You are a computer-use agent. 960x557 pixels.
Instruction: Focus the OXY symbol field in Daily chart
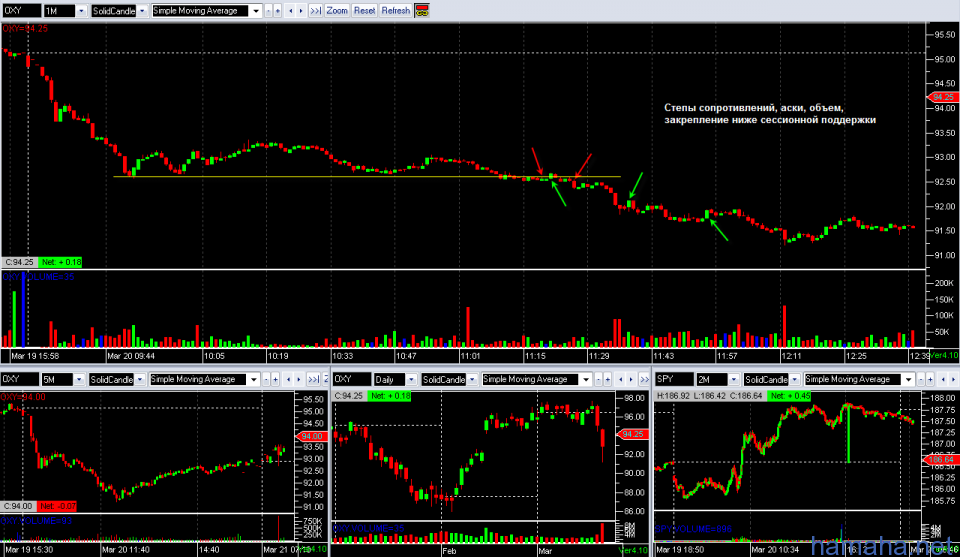352,379
